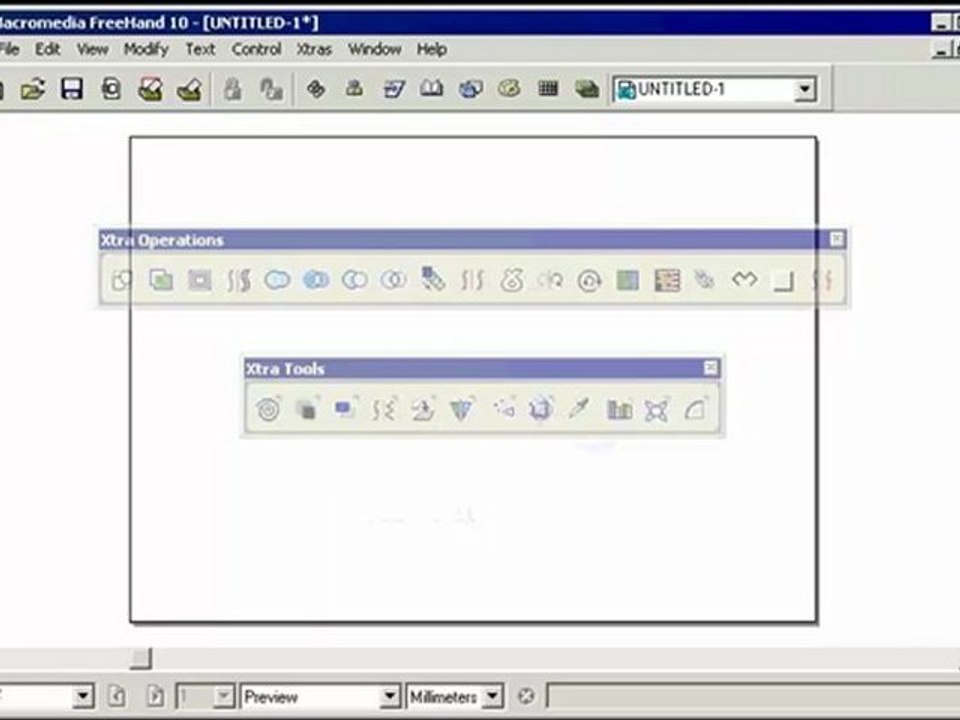
Task: Expand the Preview view mode dropdown
Action: coord(389,697)
